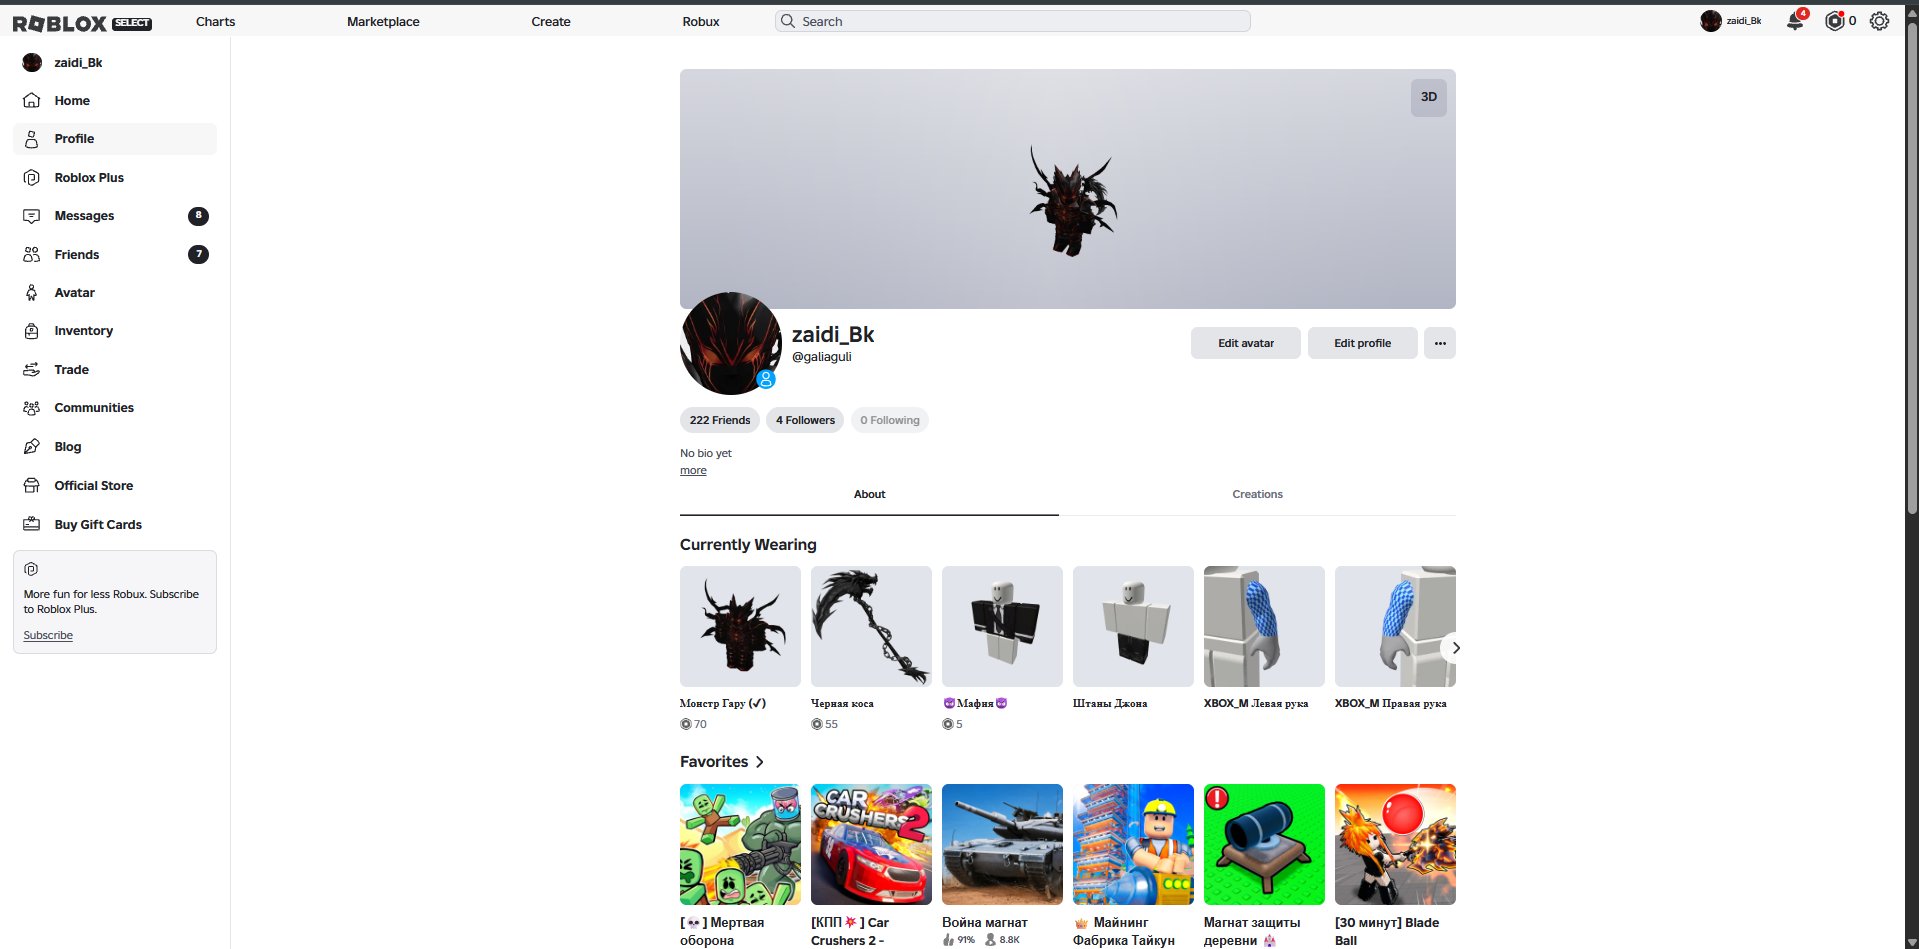
Task: View the 222 Friends list
Action: click(x=720, y=421)
